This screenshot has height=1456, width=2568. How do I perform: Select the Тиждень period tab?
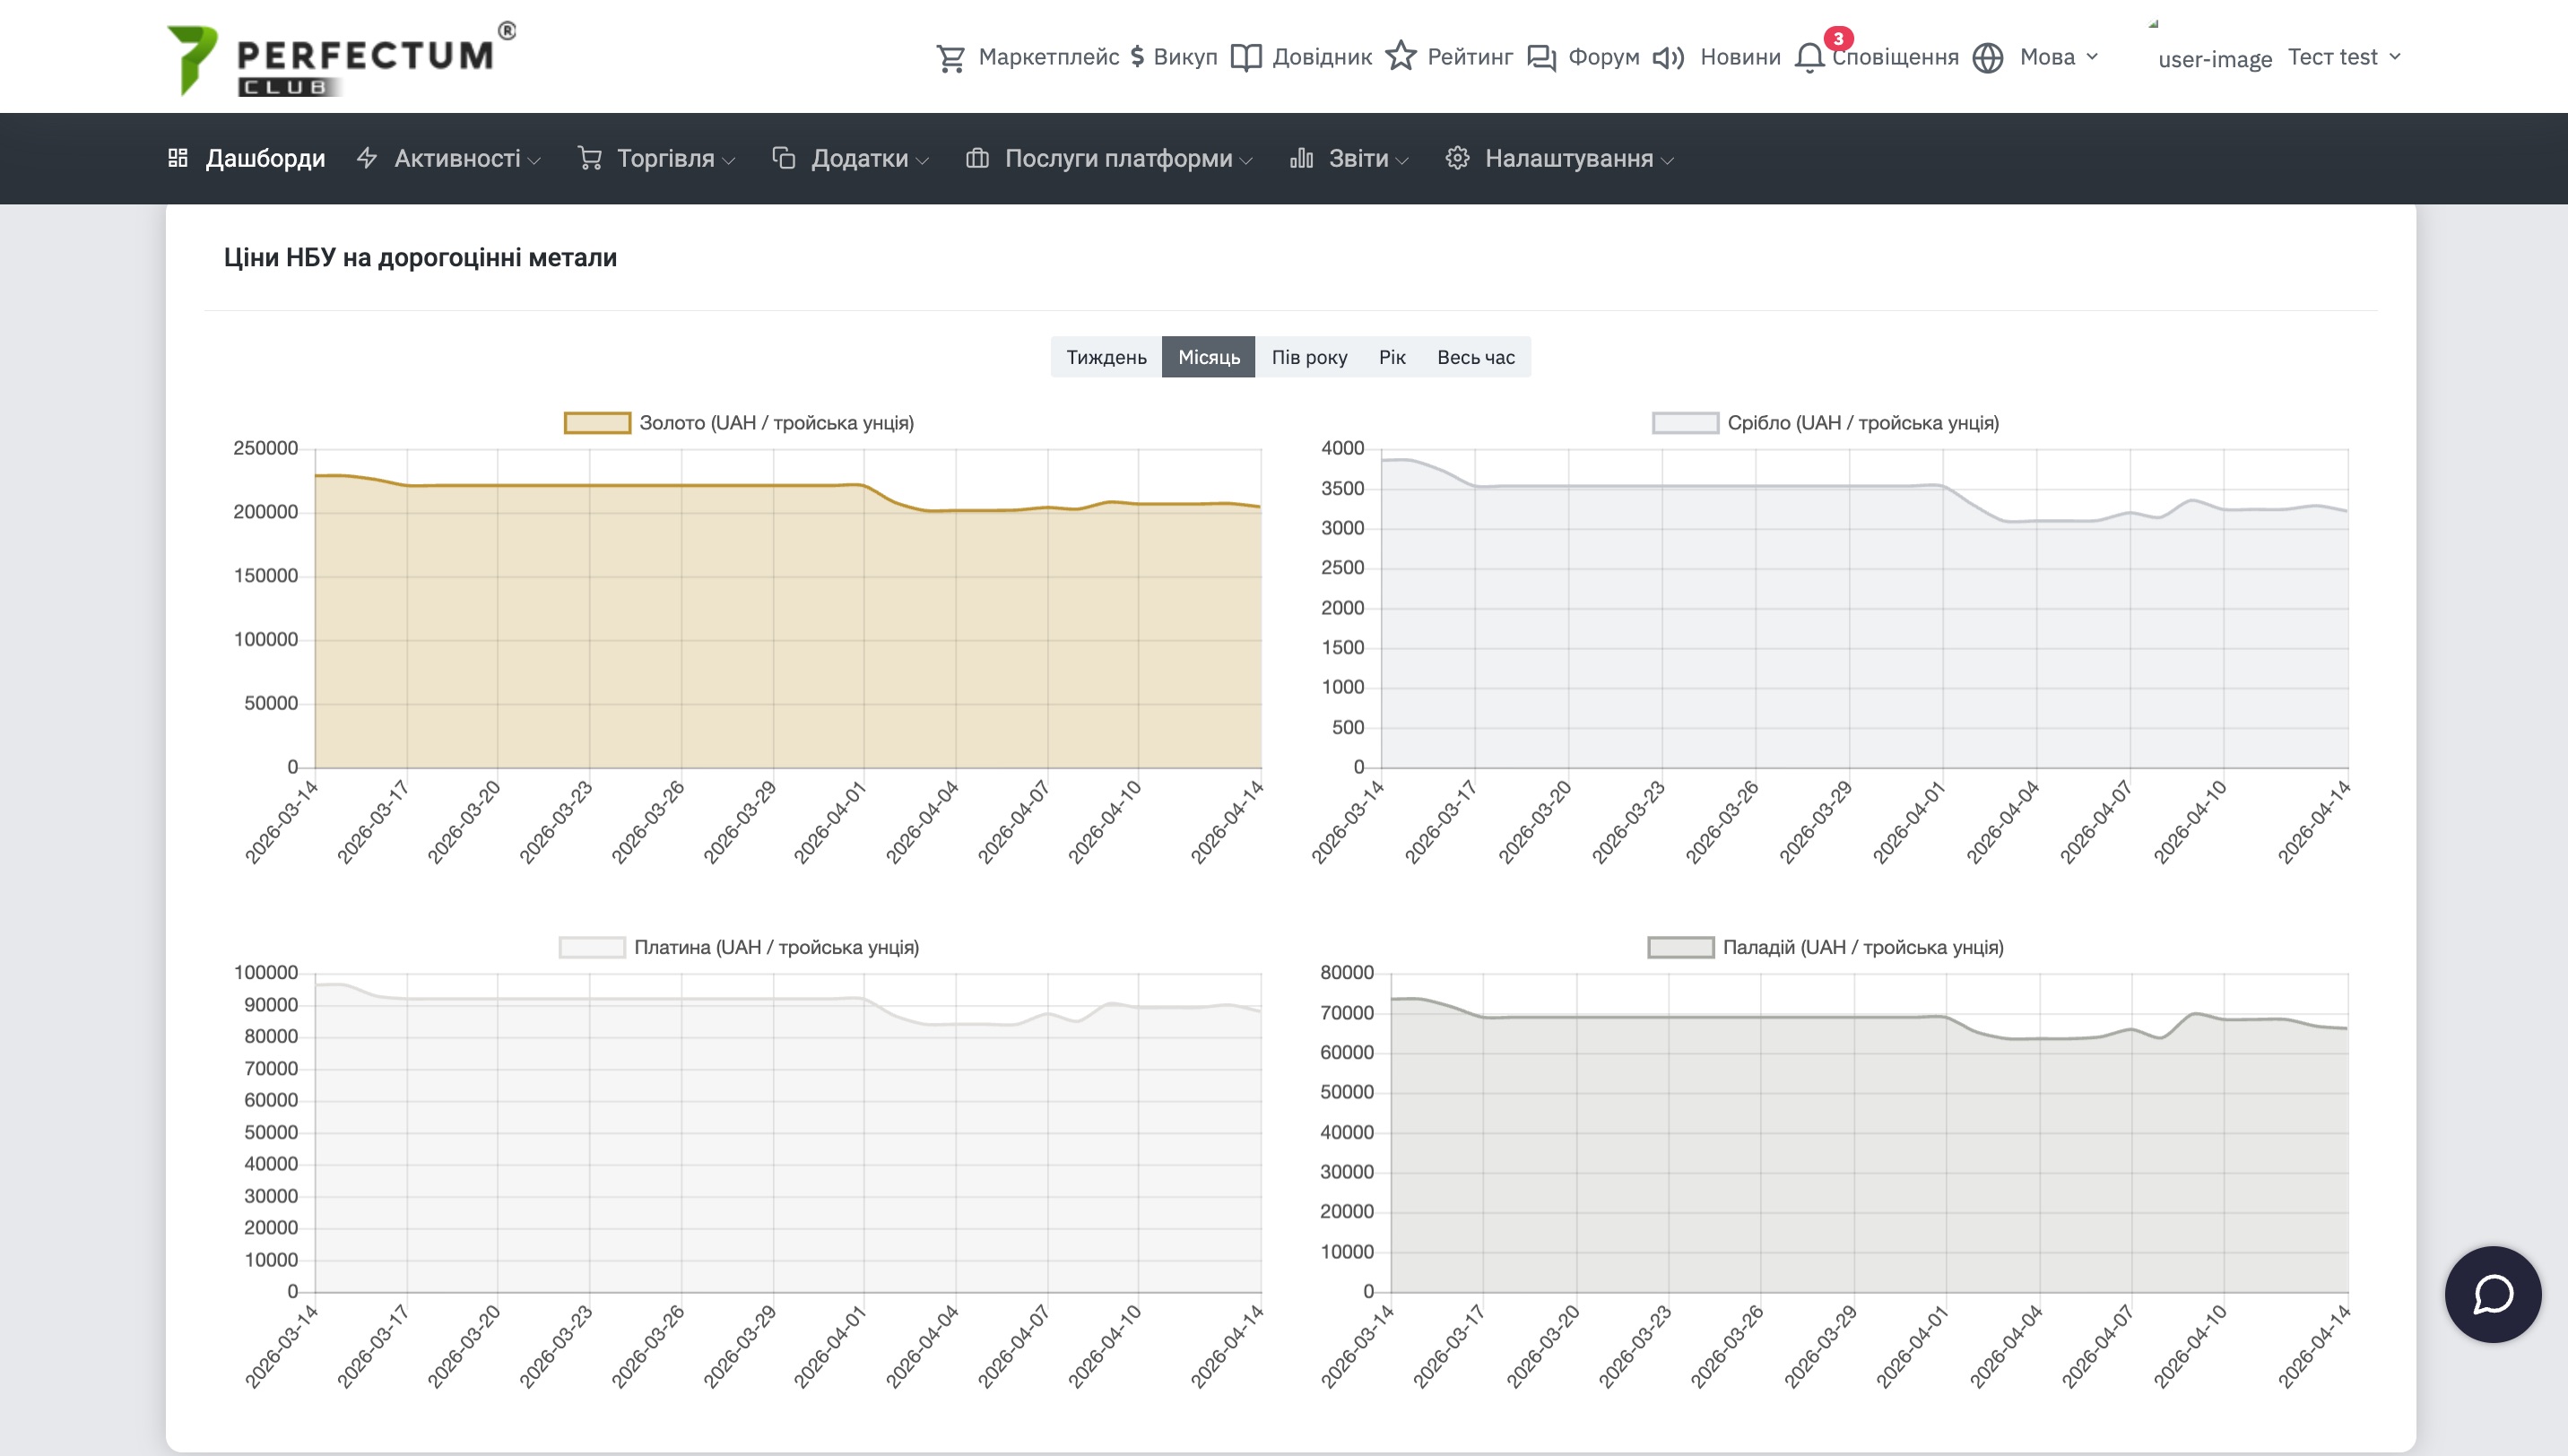coord(1106,357)
